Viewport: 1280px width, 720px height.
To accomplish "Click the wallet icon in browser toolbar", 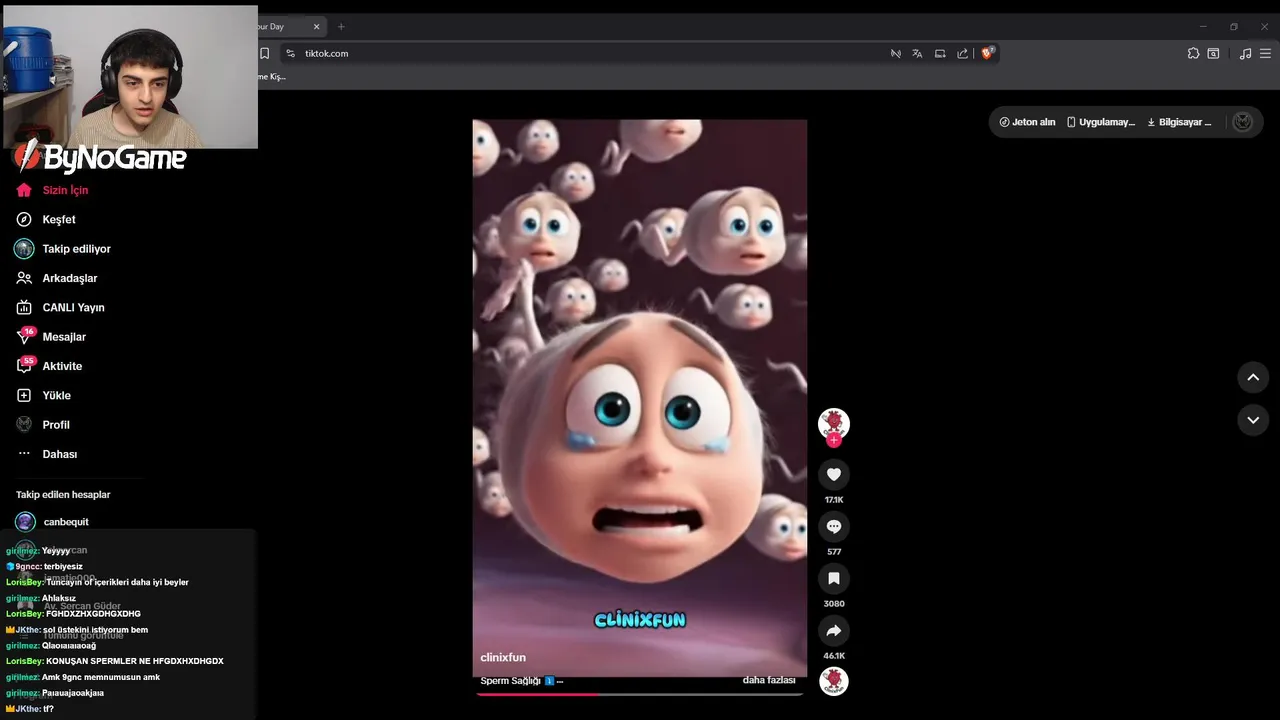I will click(1213, 53).
